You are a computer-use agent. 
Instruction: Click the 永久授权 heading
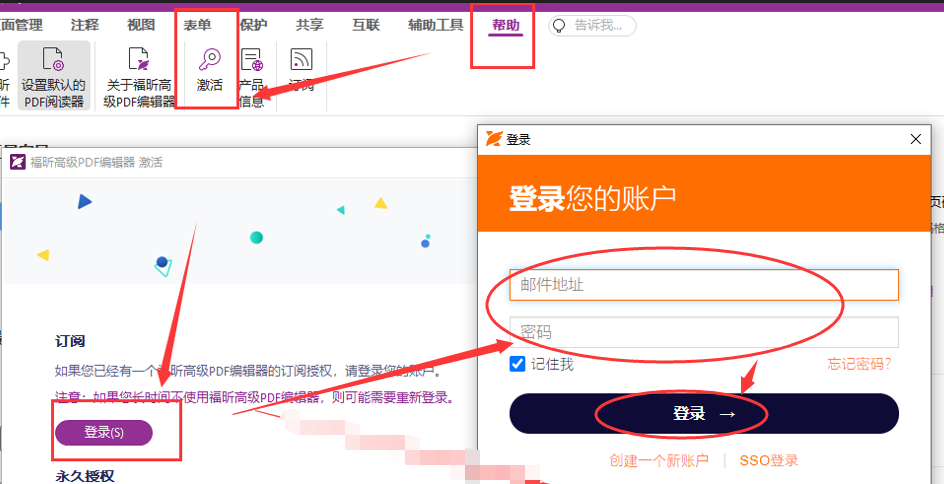85,476
